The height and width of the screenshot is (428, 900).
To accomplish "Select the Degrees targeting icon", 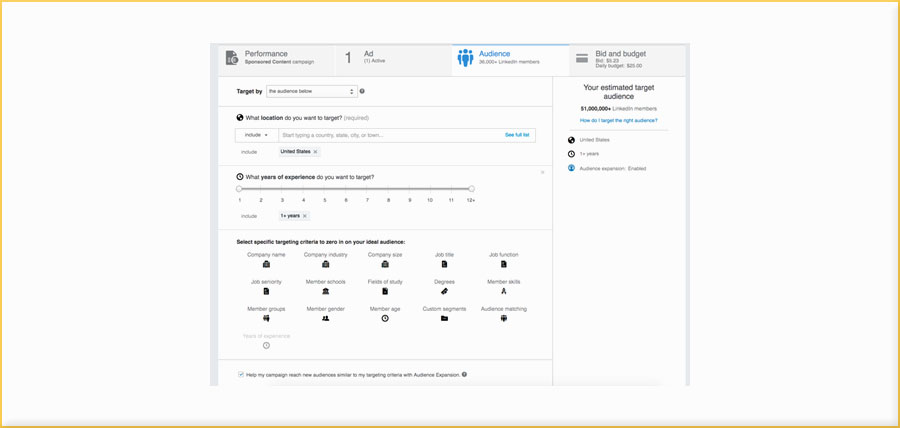I will (x=444, y=291).
